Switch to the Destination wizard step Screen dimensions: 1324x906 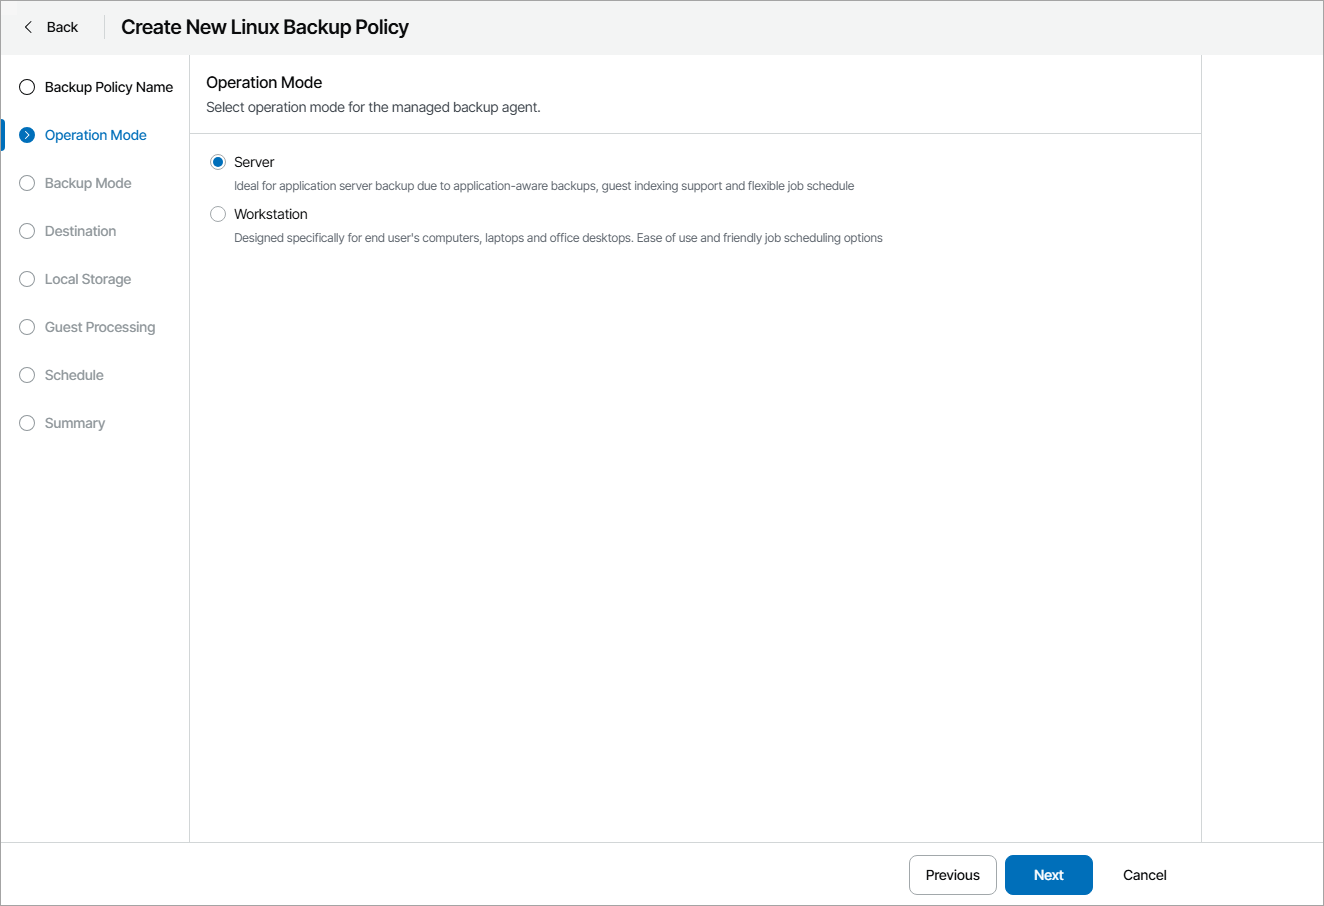point(80,231)
